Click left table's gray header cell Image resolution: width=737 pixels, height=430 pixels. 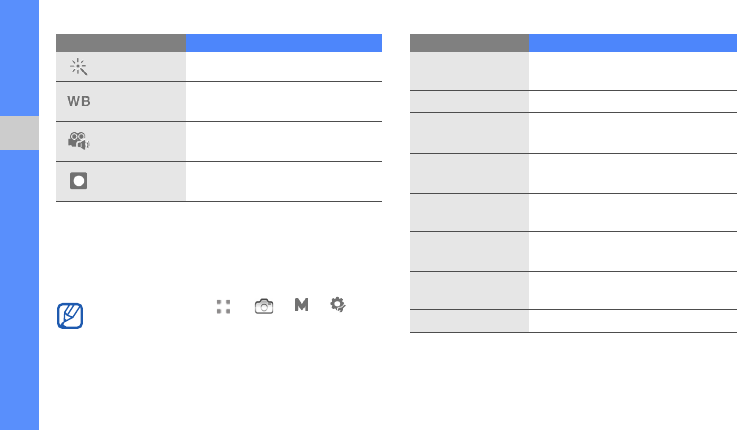tap(120, 43)
